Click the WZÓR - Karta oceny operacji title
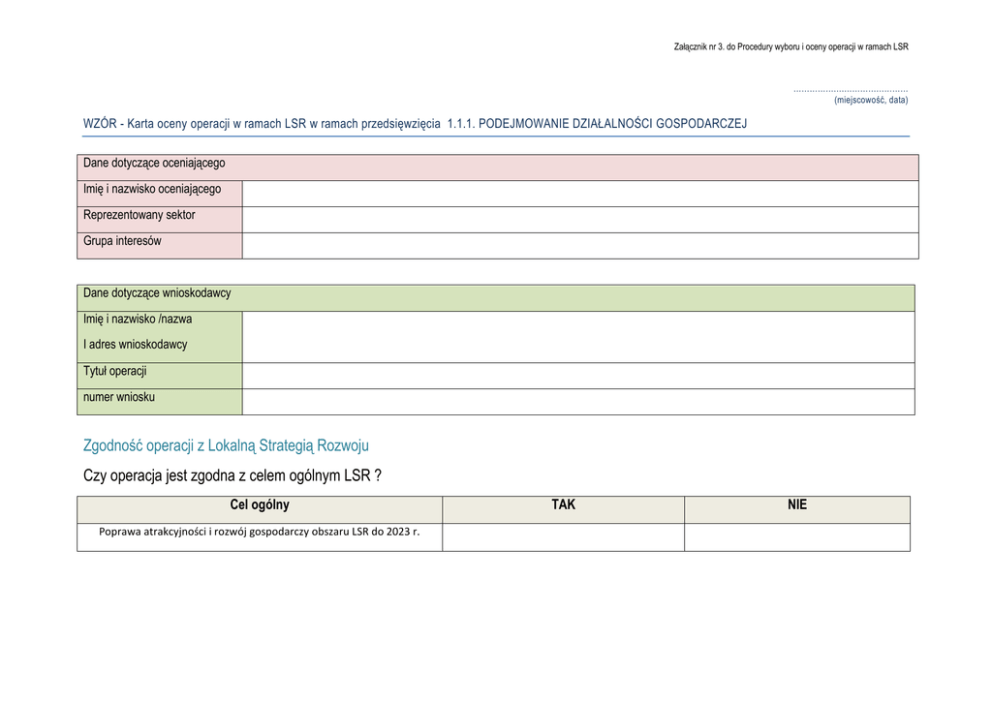 [x=414, y=123]
